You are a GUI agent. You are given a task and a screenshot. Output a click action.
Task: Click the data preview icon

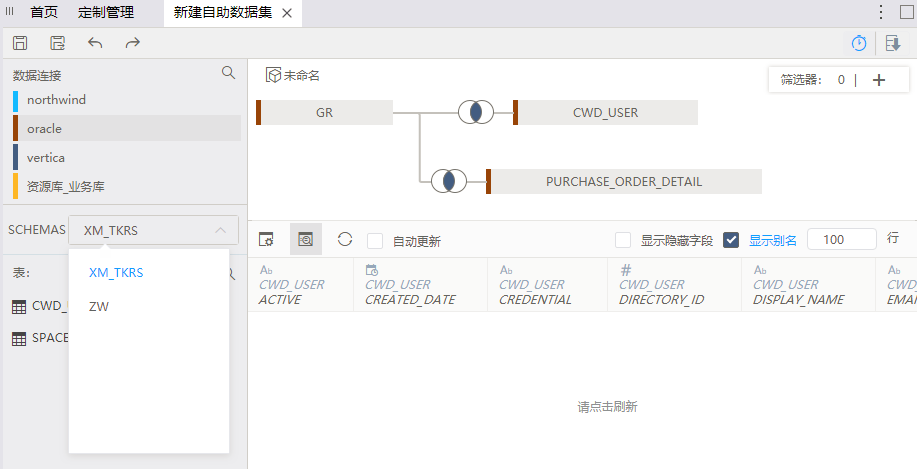tap(306, 239)
